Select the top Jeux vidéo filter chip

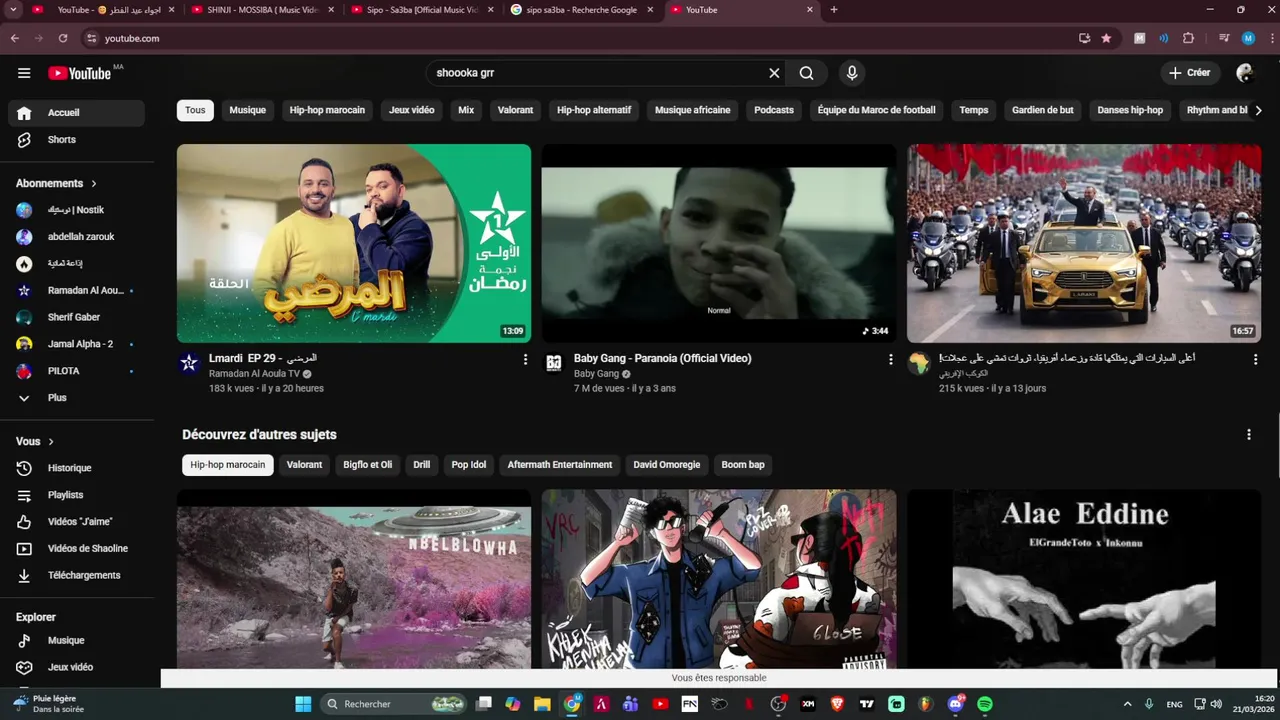click(x=411, y=110)
